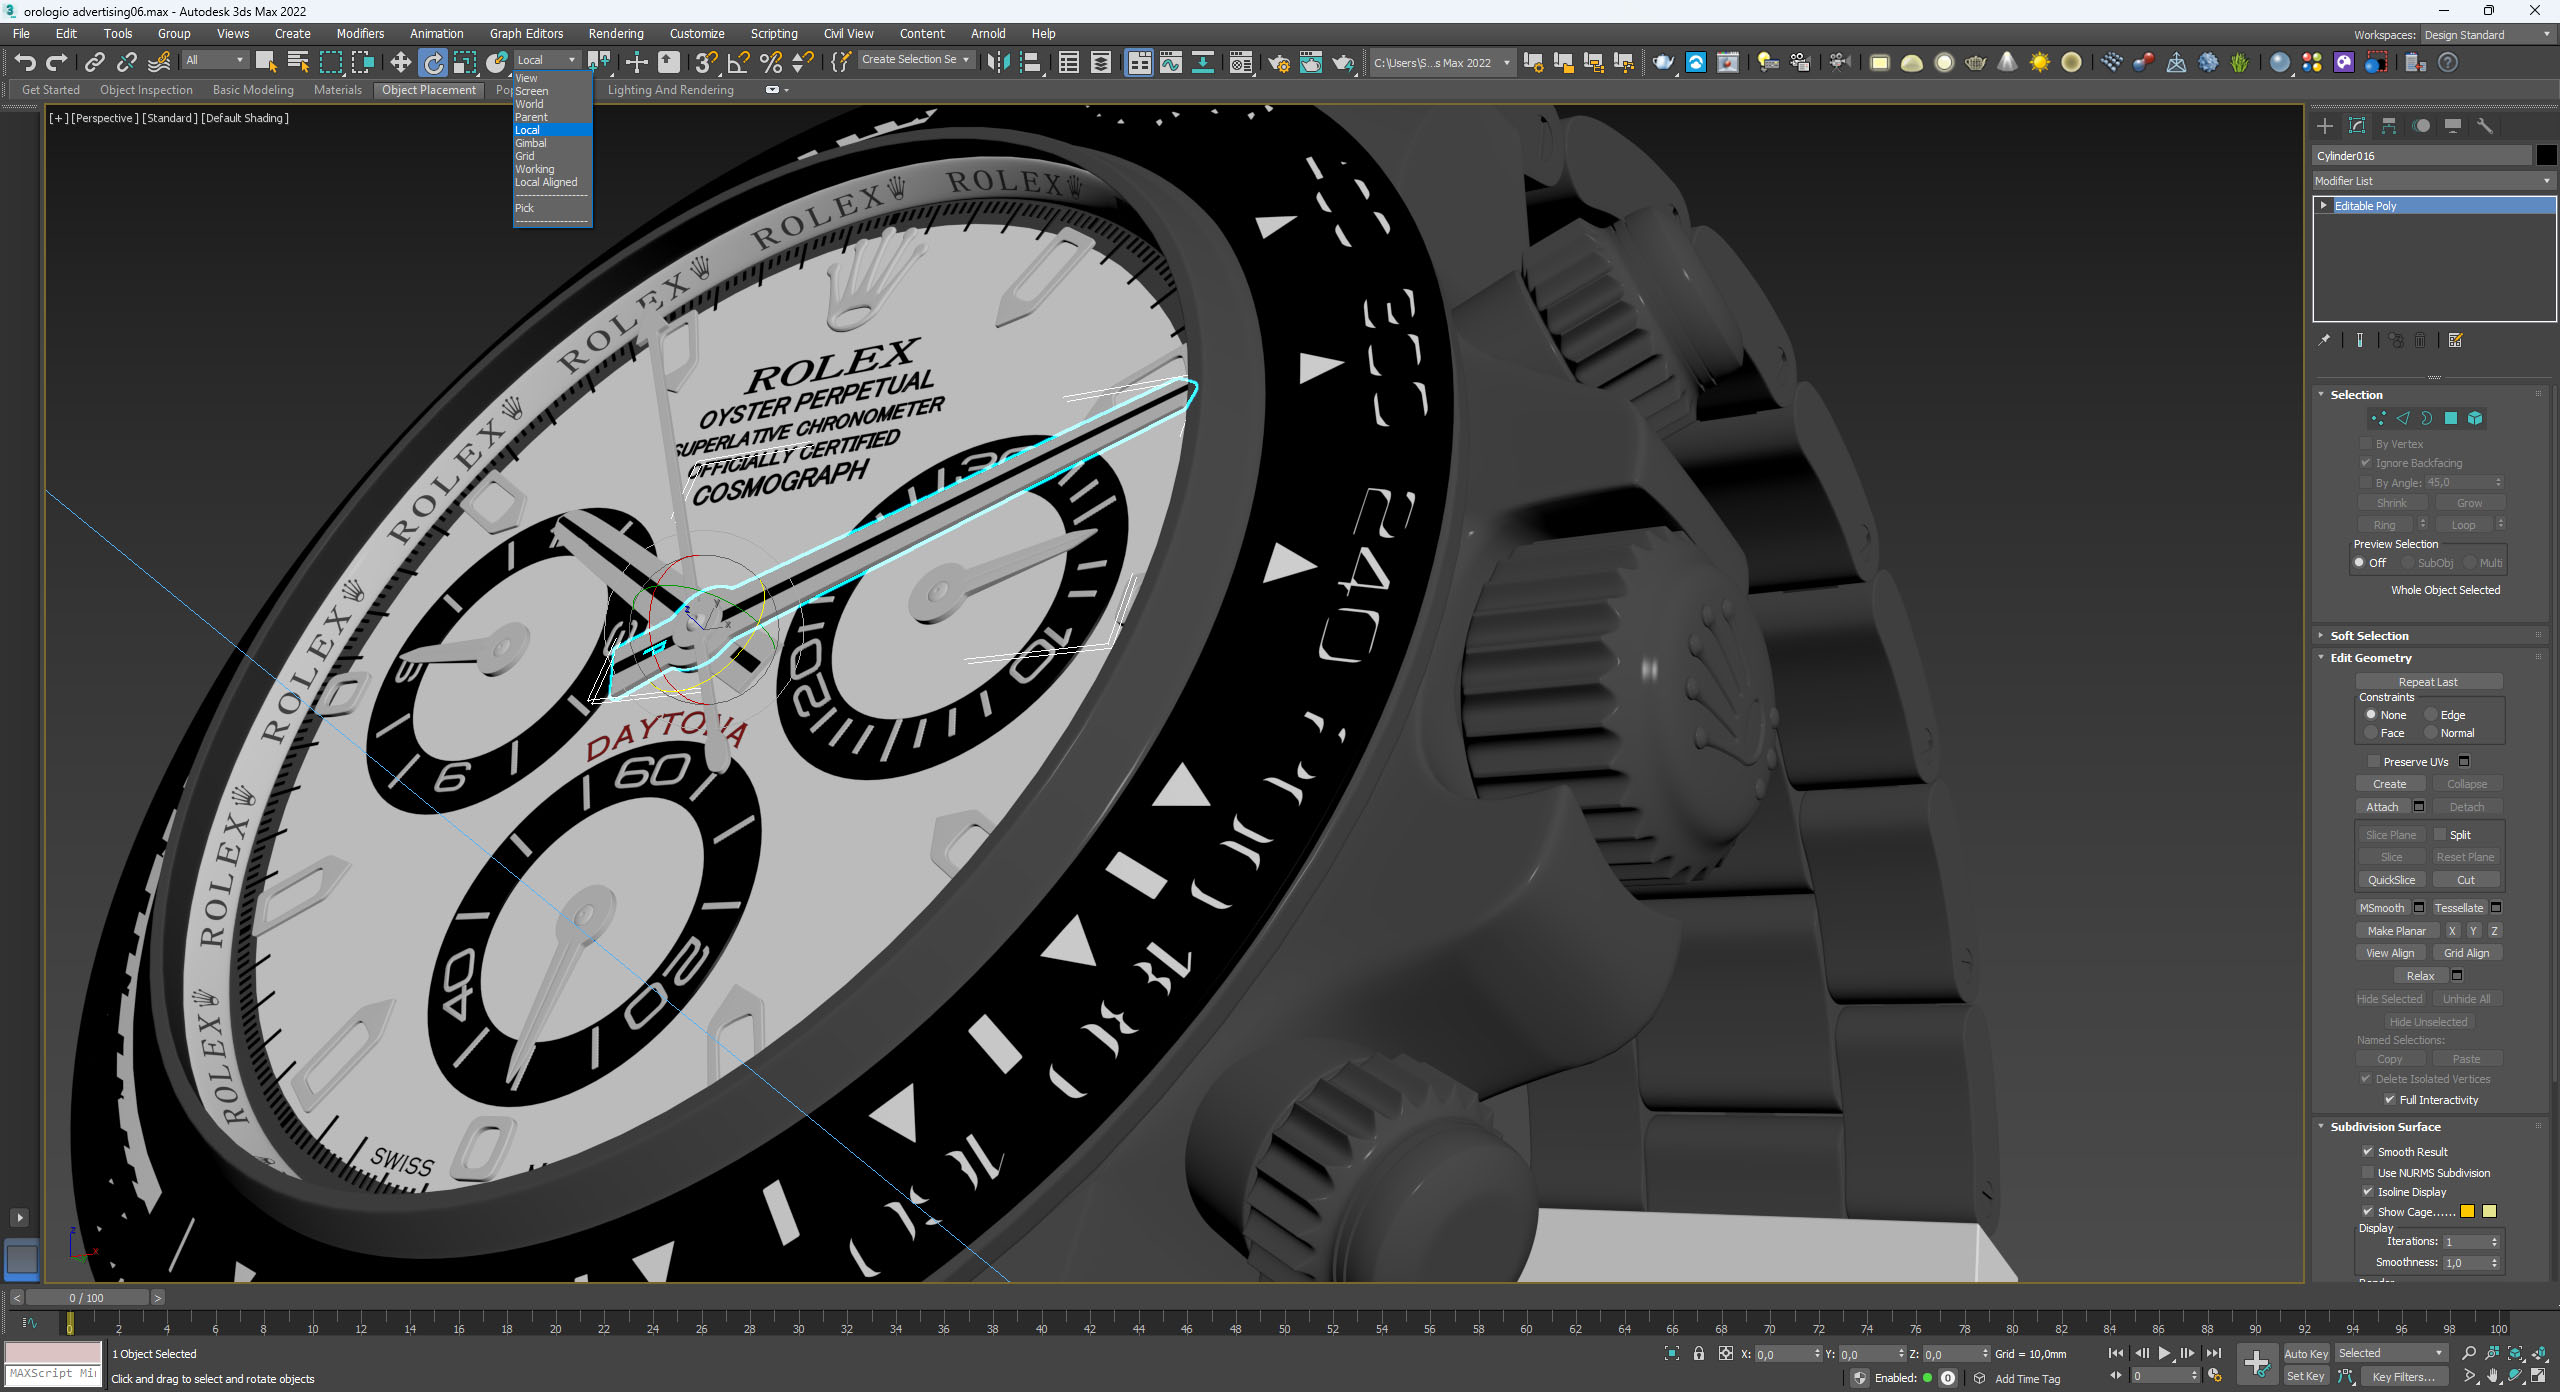This screenshot has width=2560, height=1392.
Task: Click the QuickSlice button
Action: pos(2391,880)
